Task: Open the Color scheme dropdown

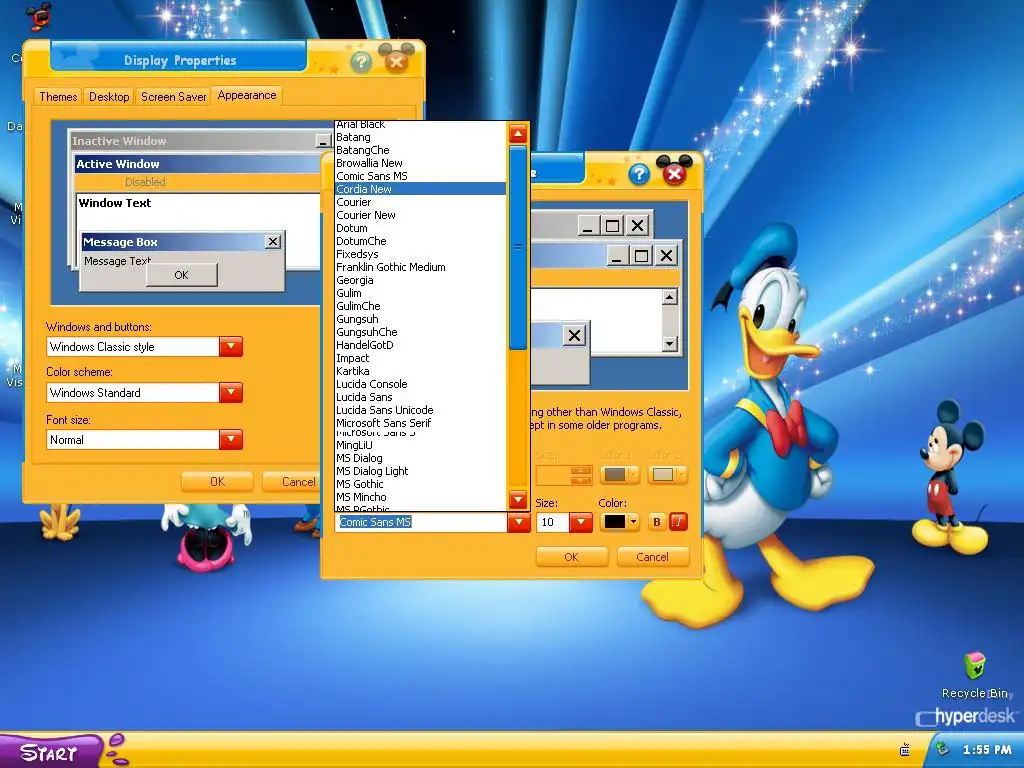Action: pos(231,392)
